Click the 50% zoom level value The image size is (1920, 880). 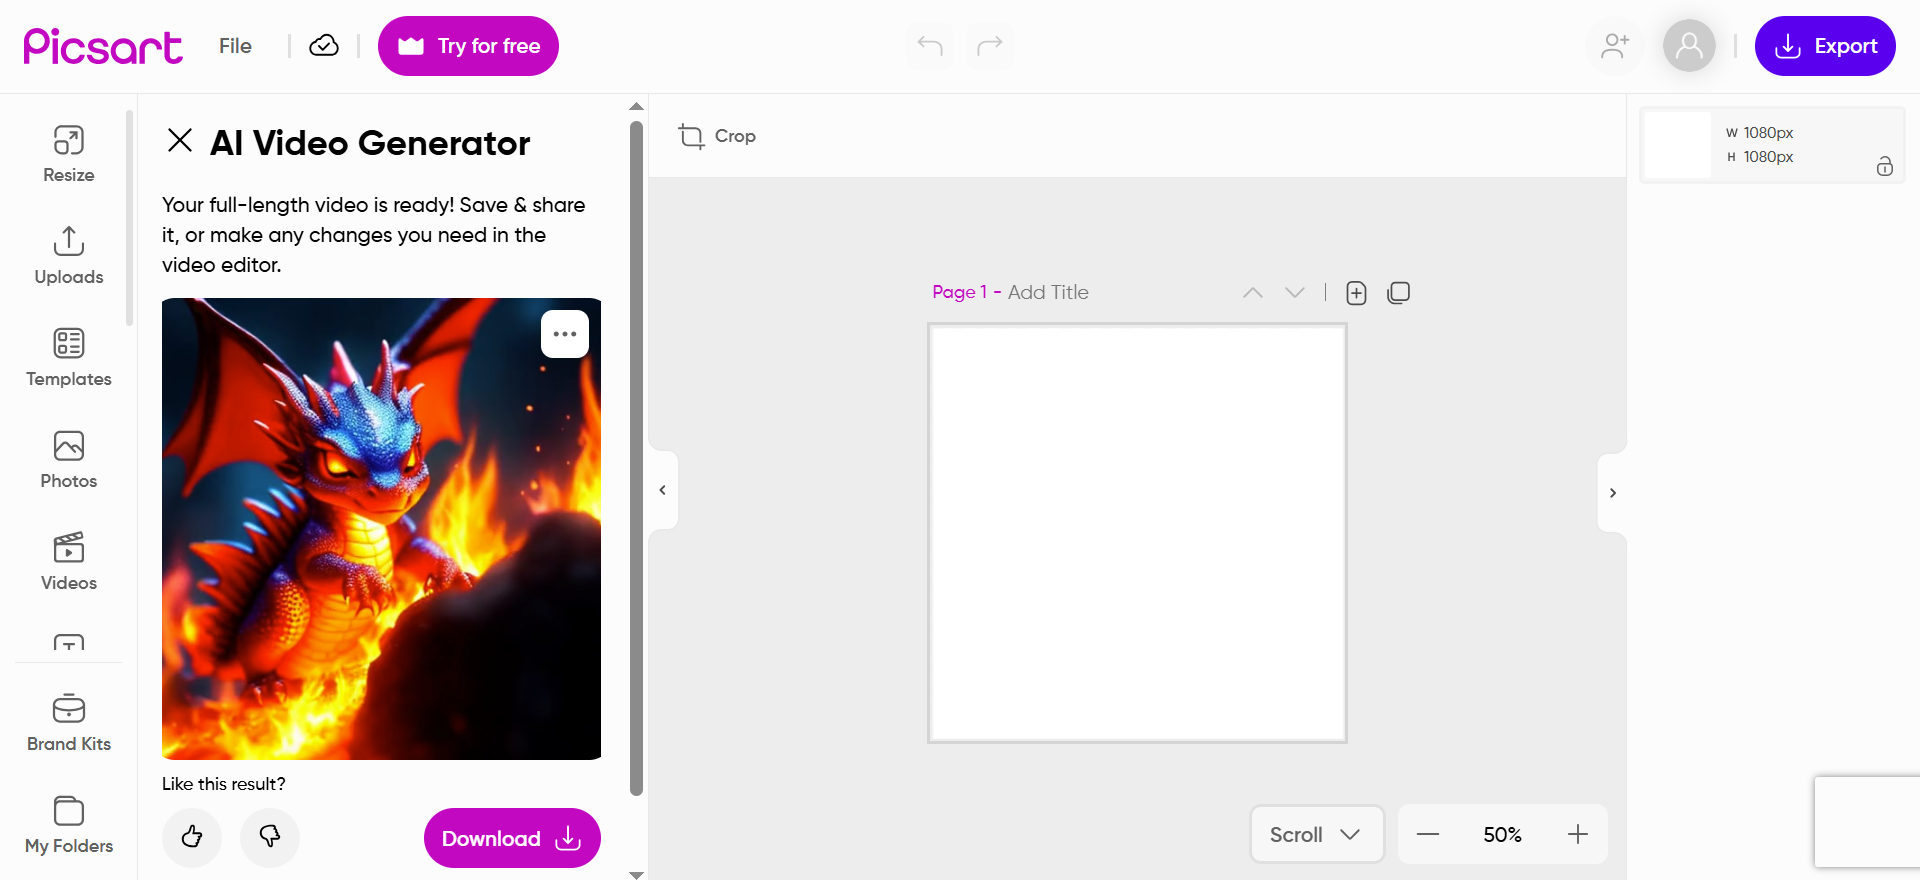click(x=1502, y=834)
